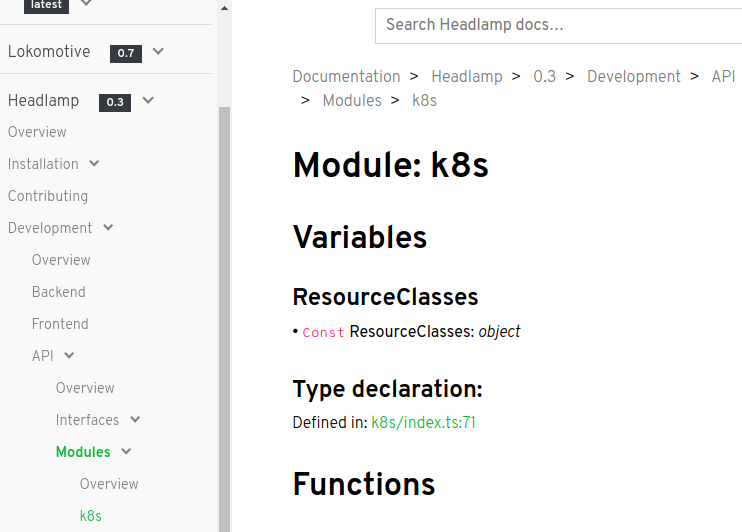
Task: Click the 'Type declaration:' heading
Action: coord(388,389)
